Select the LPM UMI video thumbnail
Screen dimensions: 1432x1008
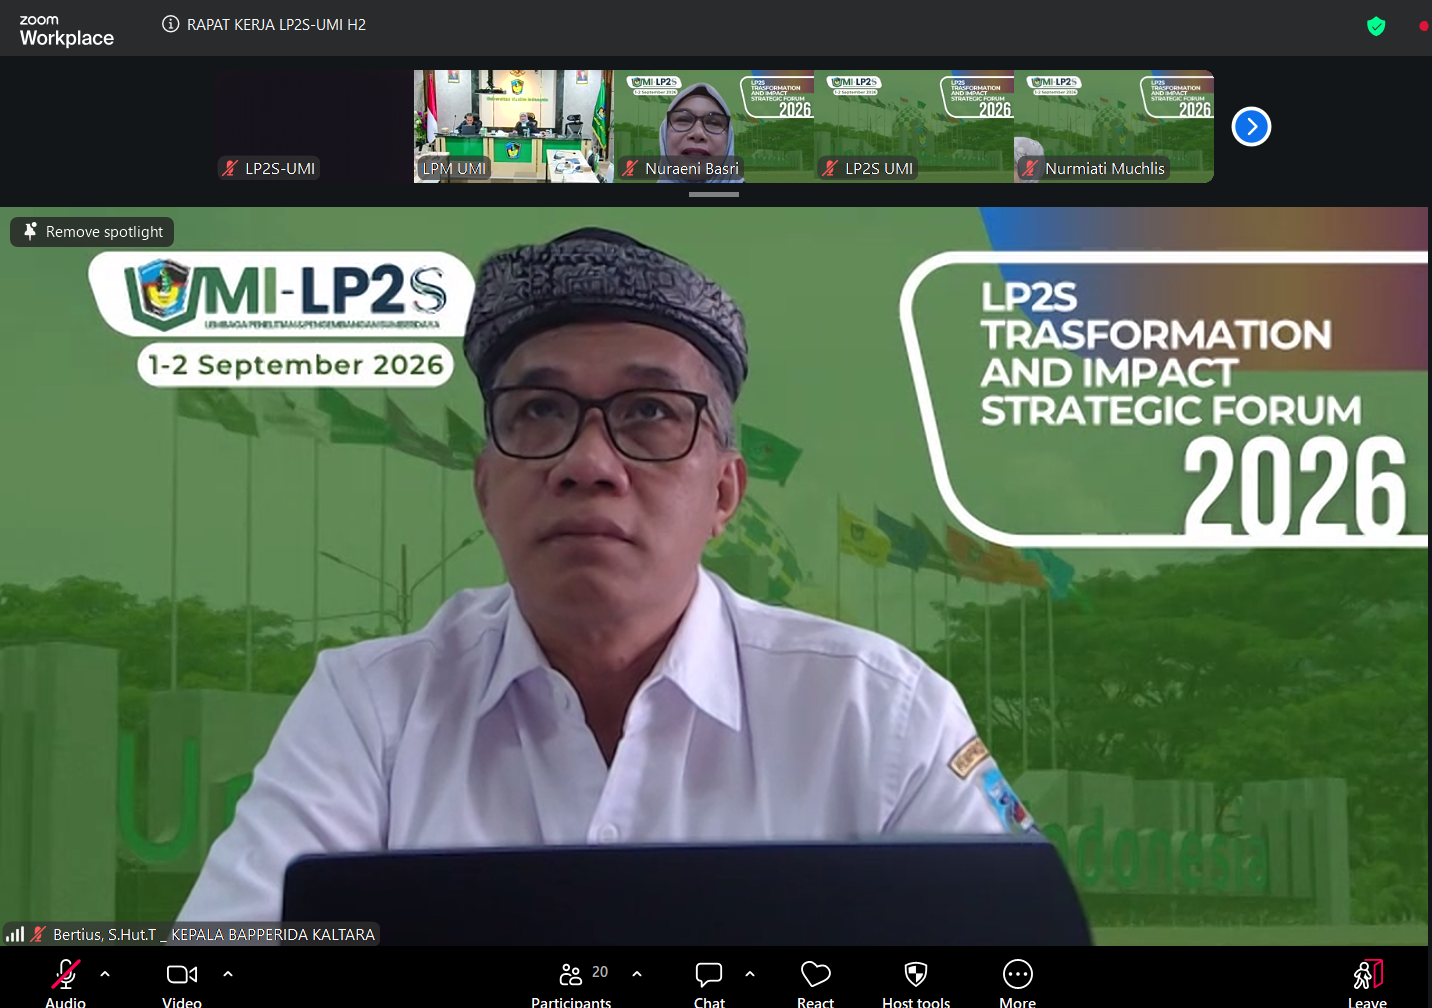(514, 126)
